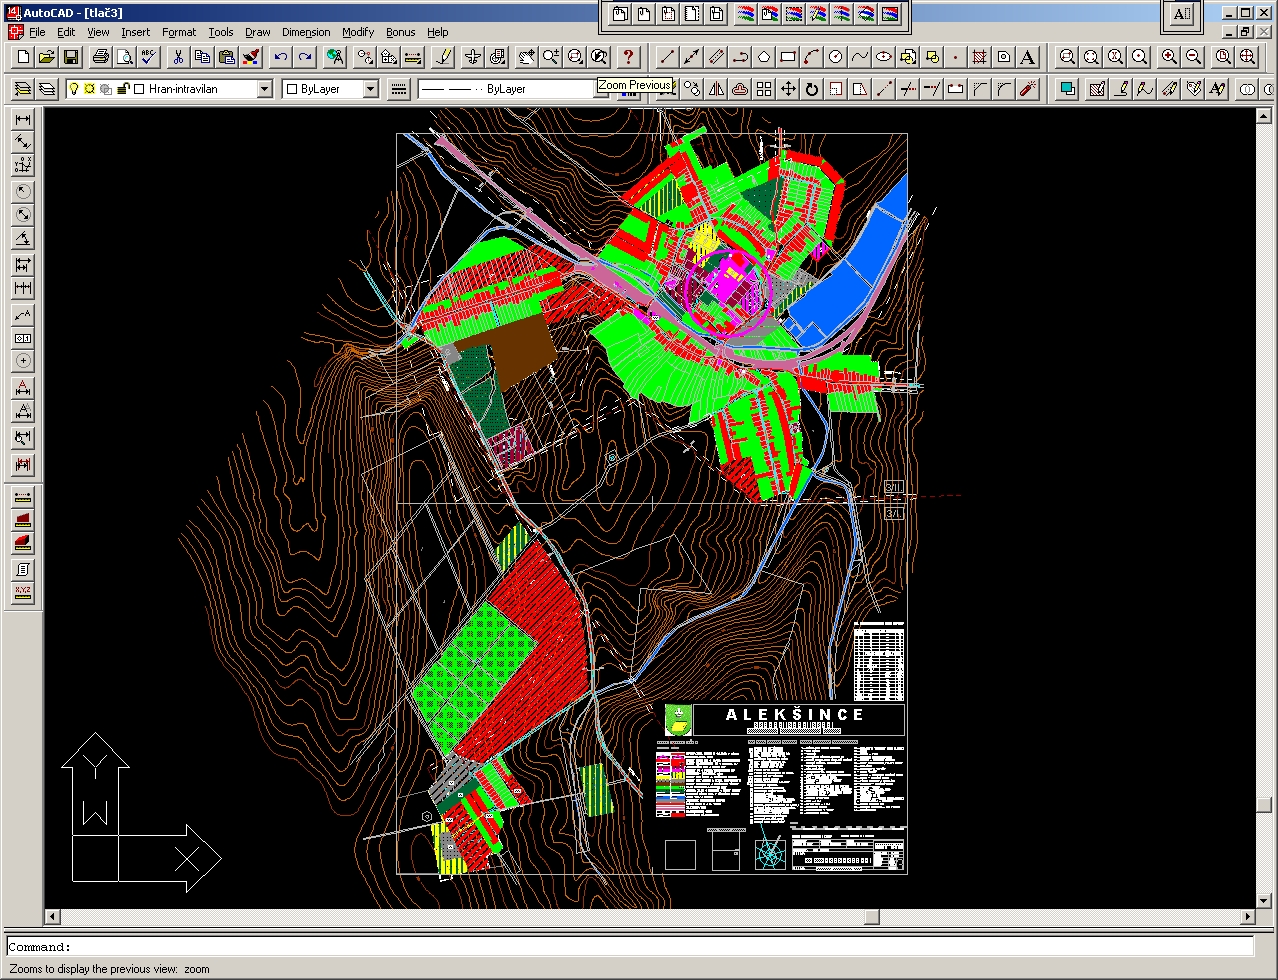Viewport: 1278px width, 980px height.
Task: Choose the Circle draw tool
Action: point(836,58)
